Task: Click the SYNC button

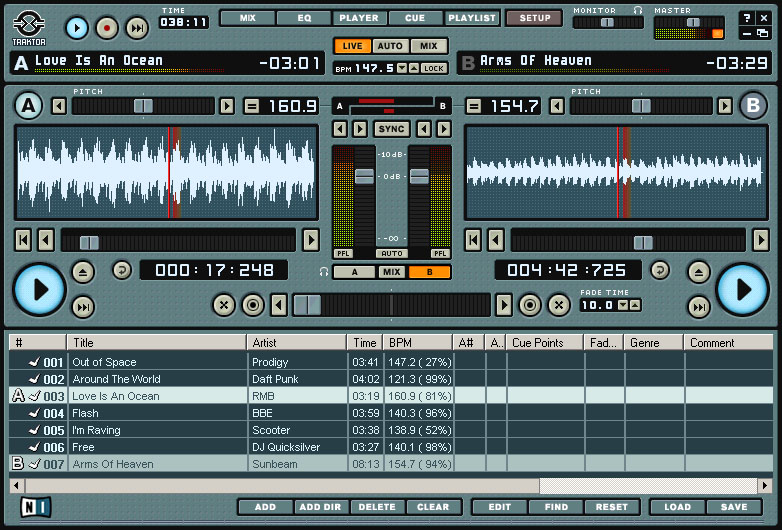Action: pyautogui.click(x=391, y=129)
